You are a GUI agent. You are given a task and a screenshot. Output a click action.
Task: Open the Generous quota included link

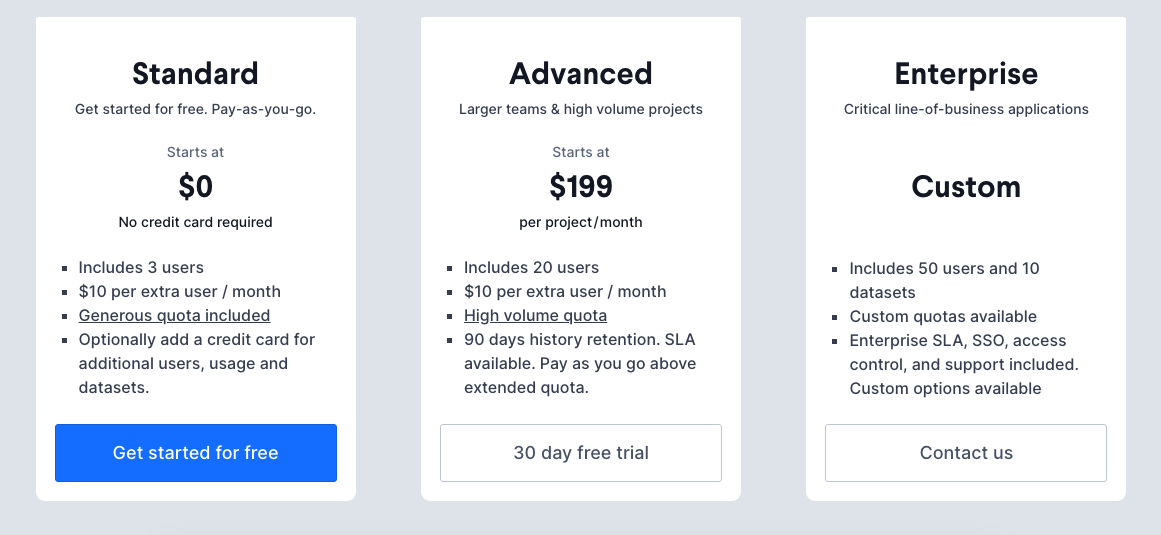[174, 316]
